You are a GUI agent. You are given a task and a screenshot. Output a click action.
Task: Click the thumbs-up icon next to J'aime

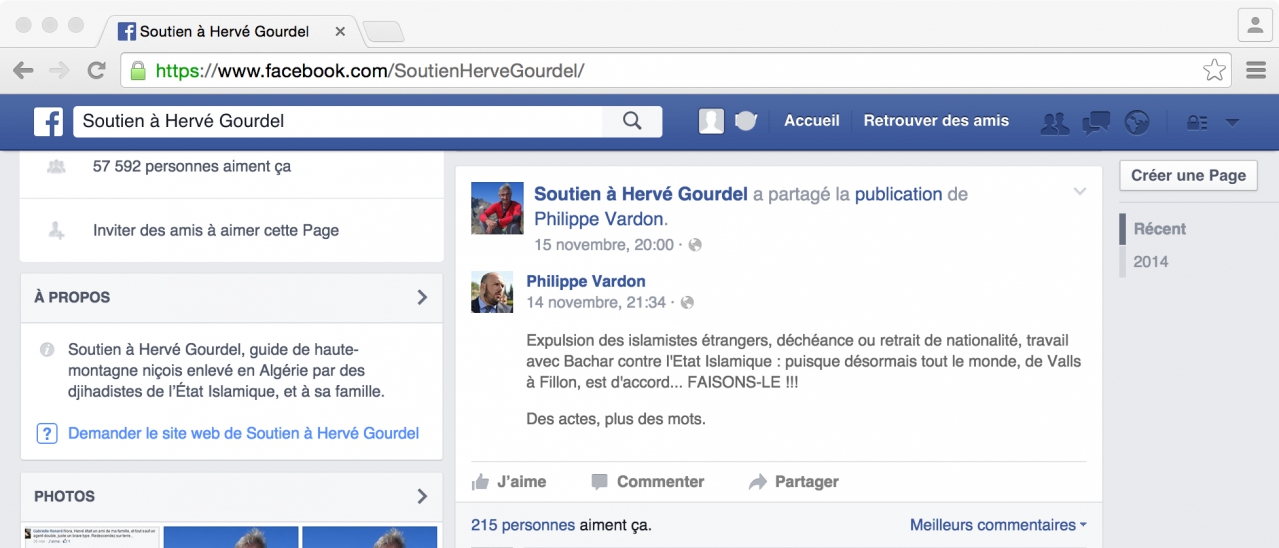[480, 481]
